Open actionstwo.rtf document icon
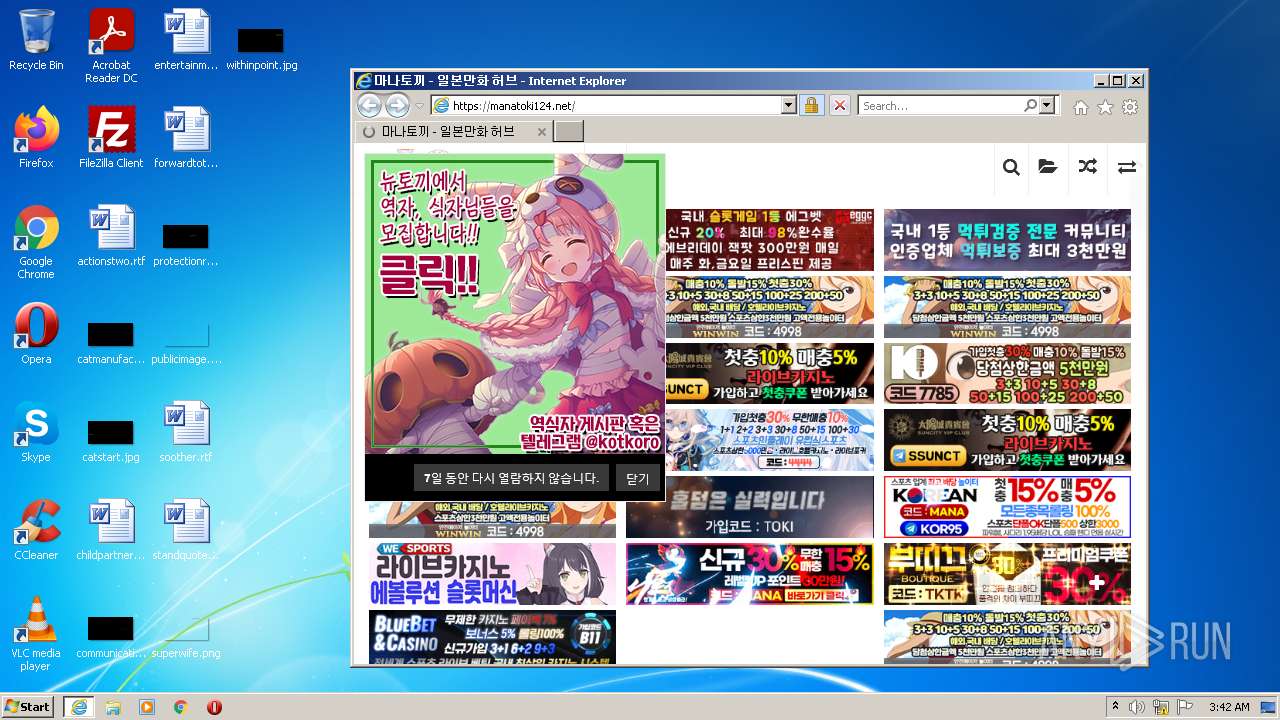The width and height of the screenshot is (1280, 720). pyautogui.click(x=111, y=236)
